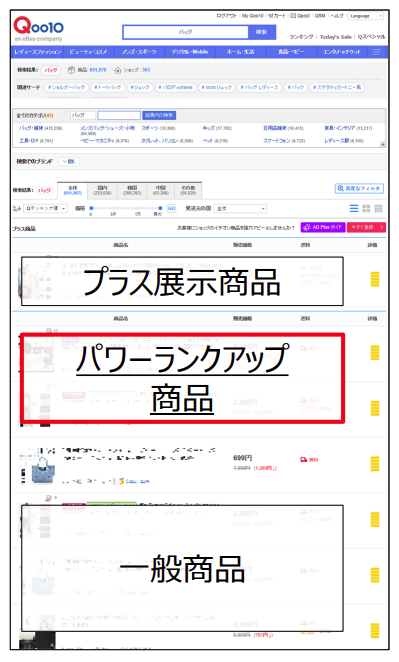Open デジタル・Mobile menu
The image size is (399, 662).
pyautogui.click(x=190, y=52)
